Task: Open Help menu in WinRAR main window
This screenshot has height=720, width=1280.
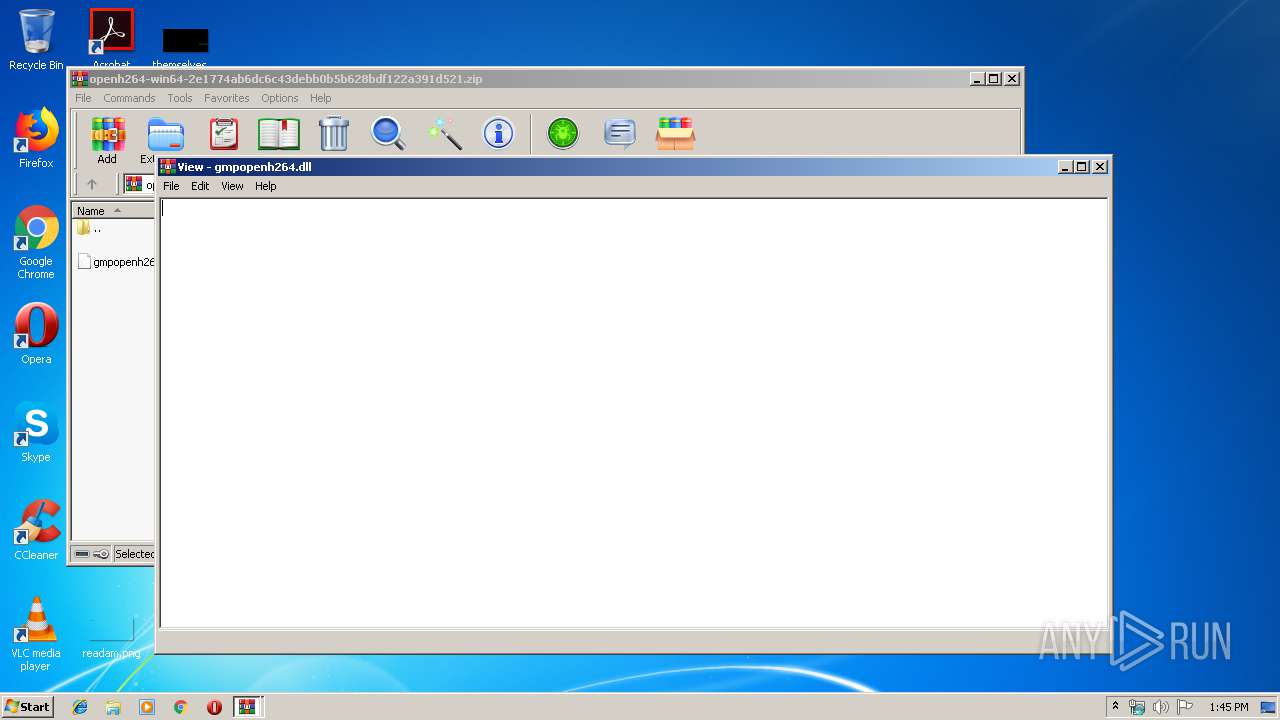Action: point(320,98)
